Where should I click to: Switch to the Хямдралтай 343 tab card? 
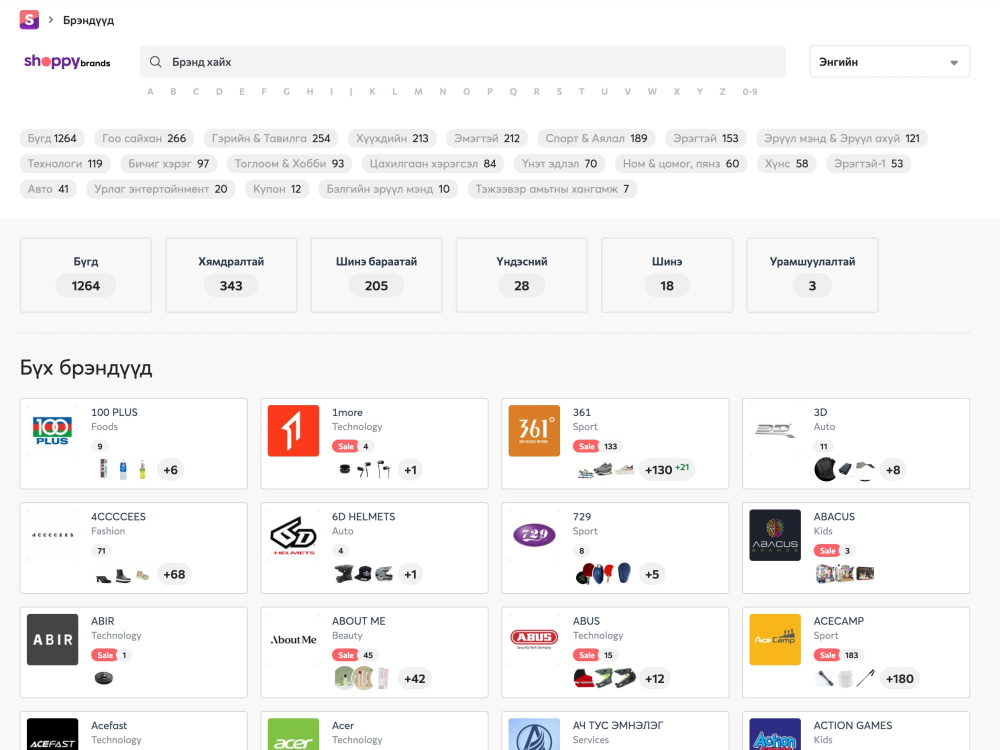pos(232,276)
